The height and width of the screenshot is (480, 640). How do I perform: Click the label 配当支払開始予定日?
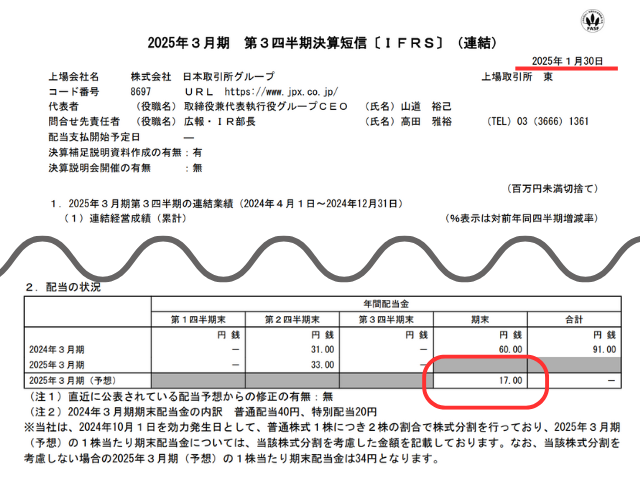tap(94, 137)
